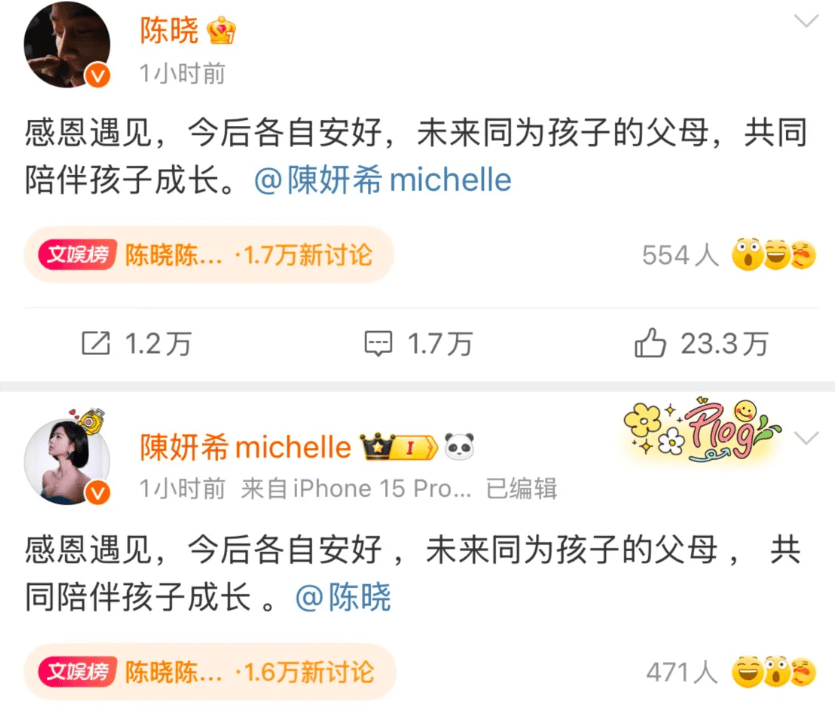This screenshot has width=835, height=720.
Task: Expand the second post options chevron
Action: (806, 438)
